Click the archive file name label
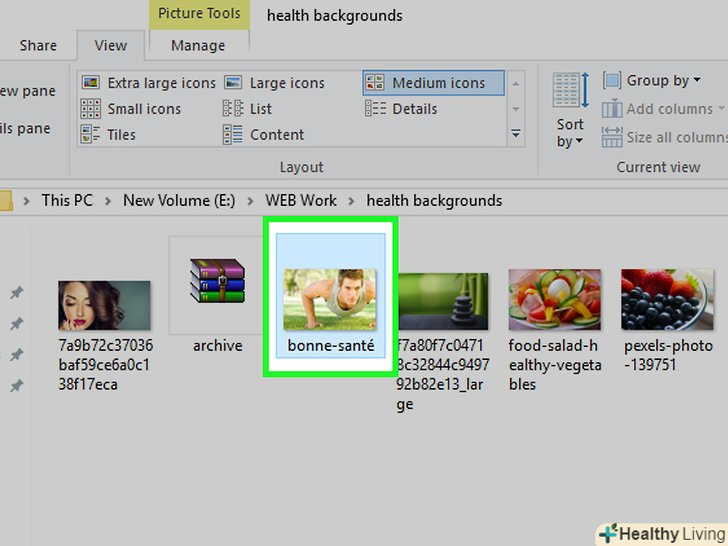728x546 pixels. (218, 346)
